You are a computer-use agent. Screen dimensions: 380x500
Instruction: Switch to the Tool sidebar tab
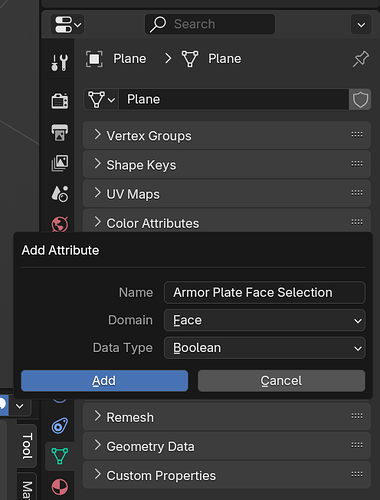pos(27,446)
